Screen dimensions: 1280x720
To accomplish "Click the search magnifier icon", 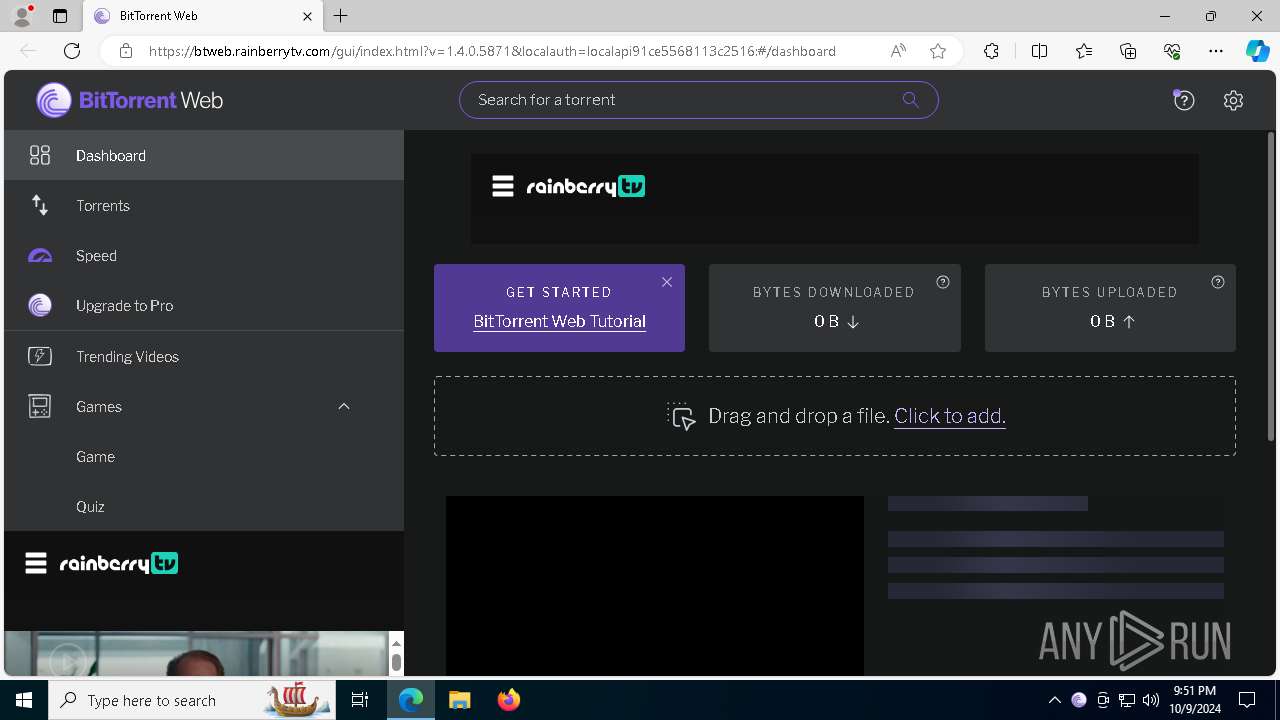I will [x=910, y=99].
